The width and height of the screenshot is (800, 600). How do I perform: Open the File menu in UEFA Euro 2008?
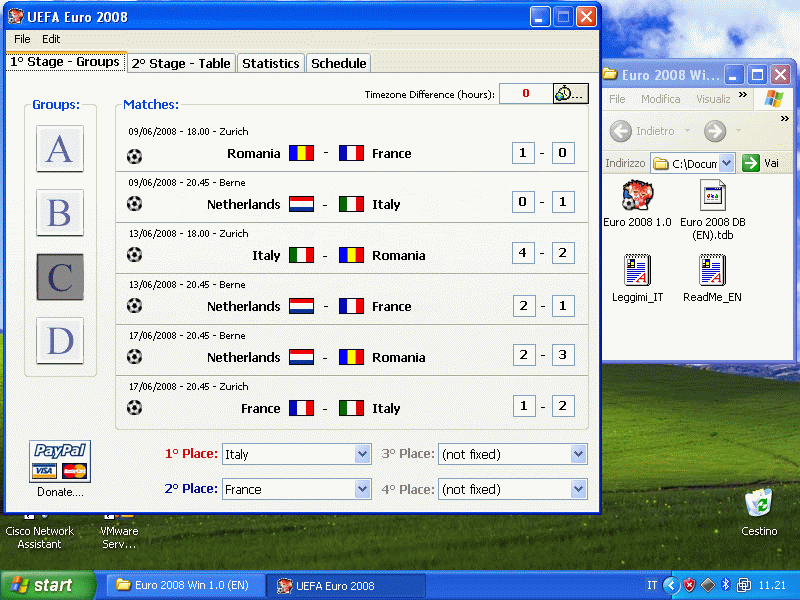tap(22, 39)
